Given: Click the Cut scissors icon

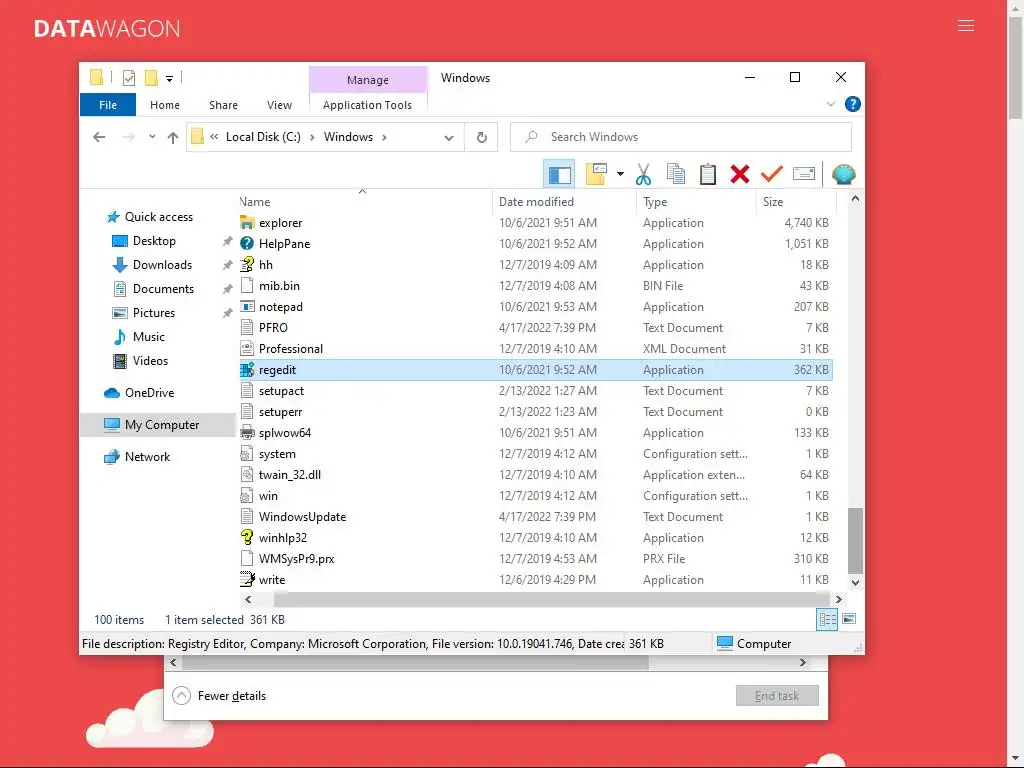Looking at the screenshot, I should click(x=643, y=174).
